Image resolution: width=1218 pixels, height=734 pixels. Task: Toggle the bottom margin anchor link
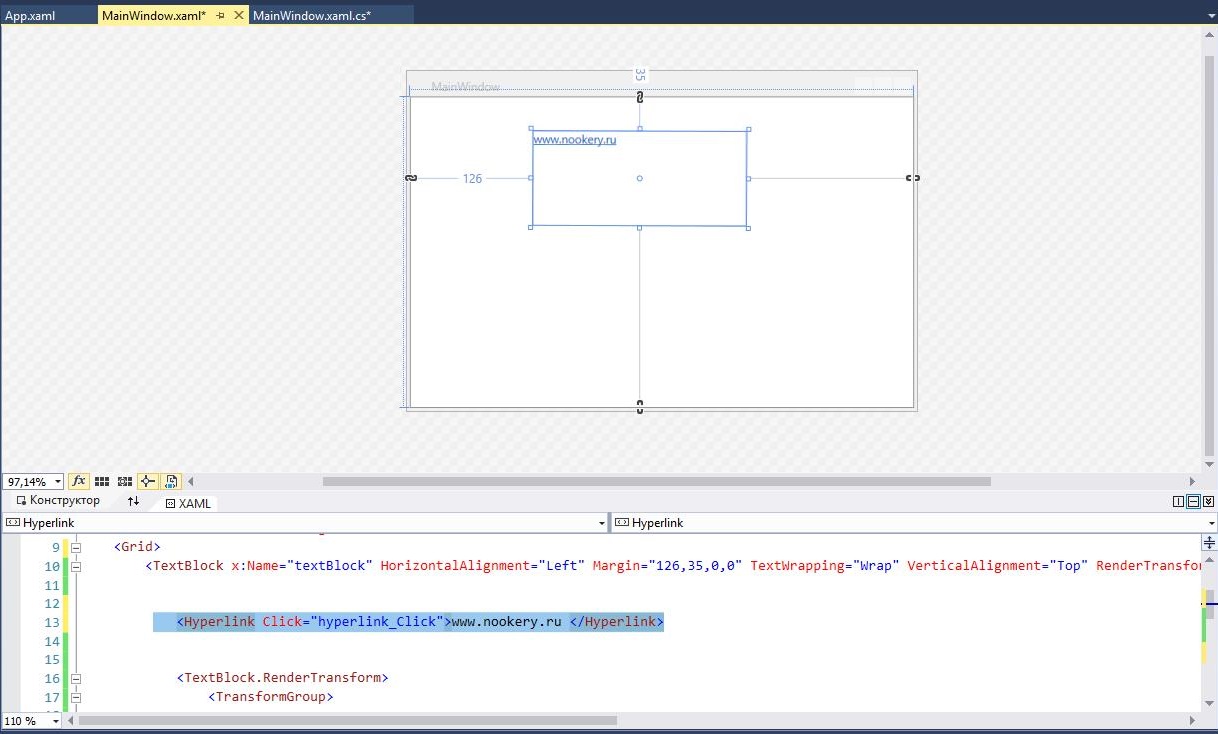point(640,407)
